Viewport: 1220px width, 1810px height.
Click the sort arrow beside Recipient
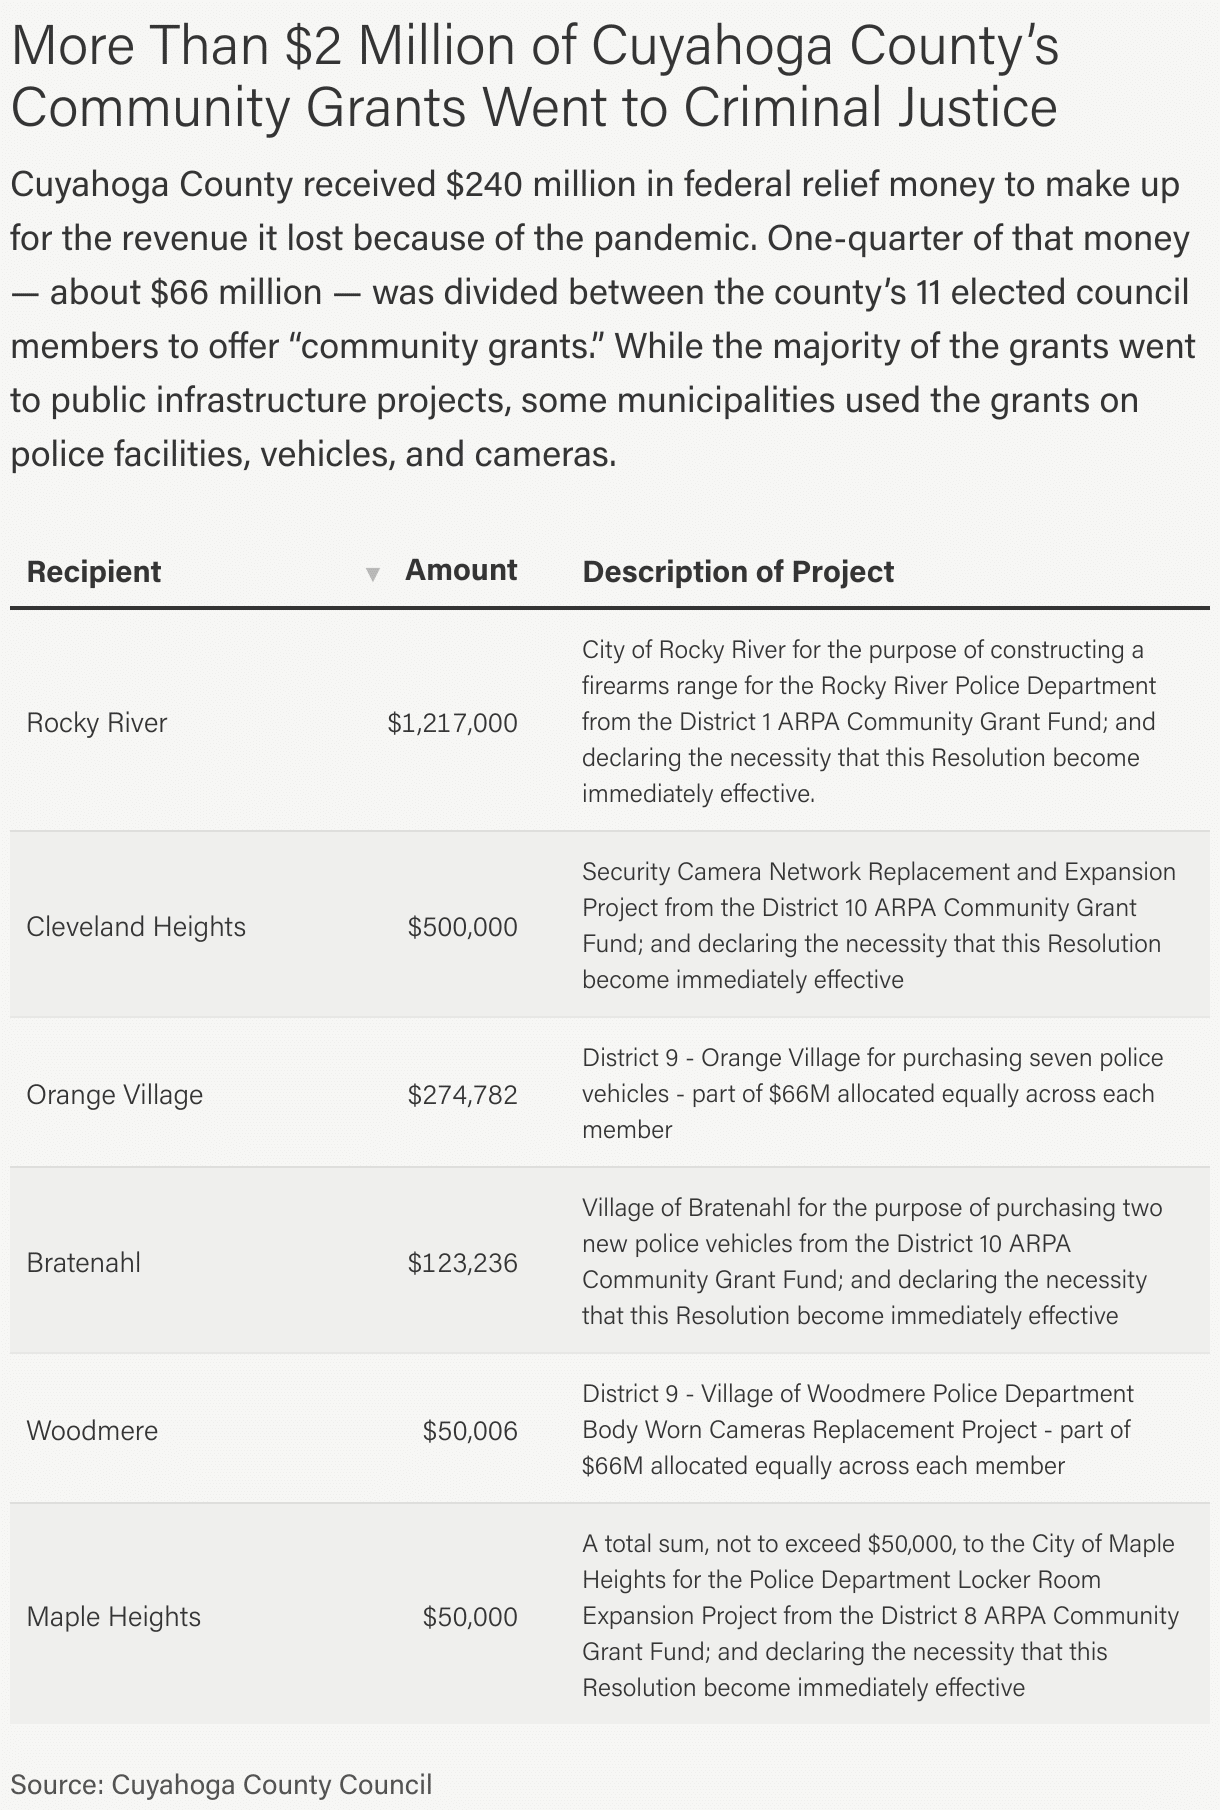[372, 574]
